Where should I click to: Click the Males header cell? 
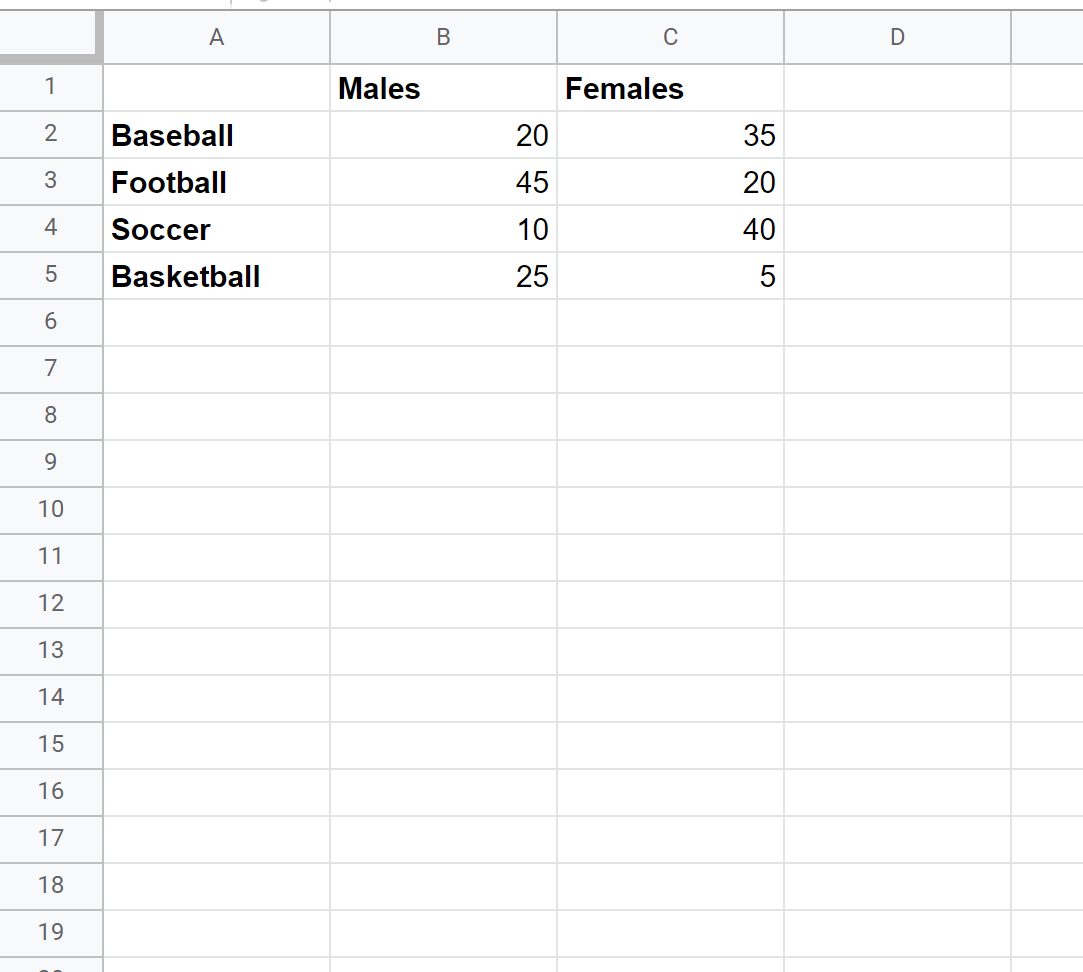click(443, 88)
